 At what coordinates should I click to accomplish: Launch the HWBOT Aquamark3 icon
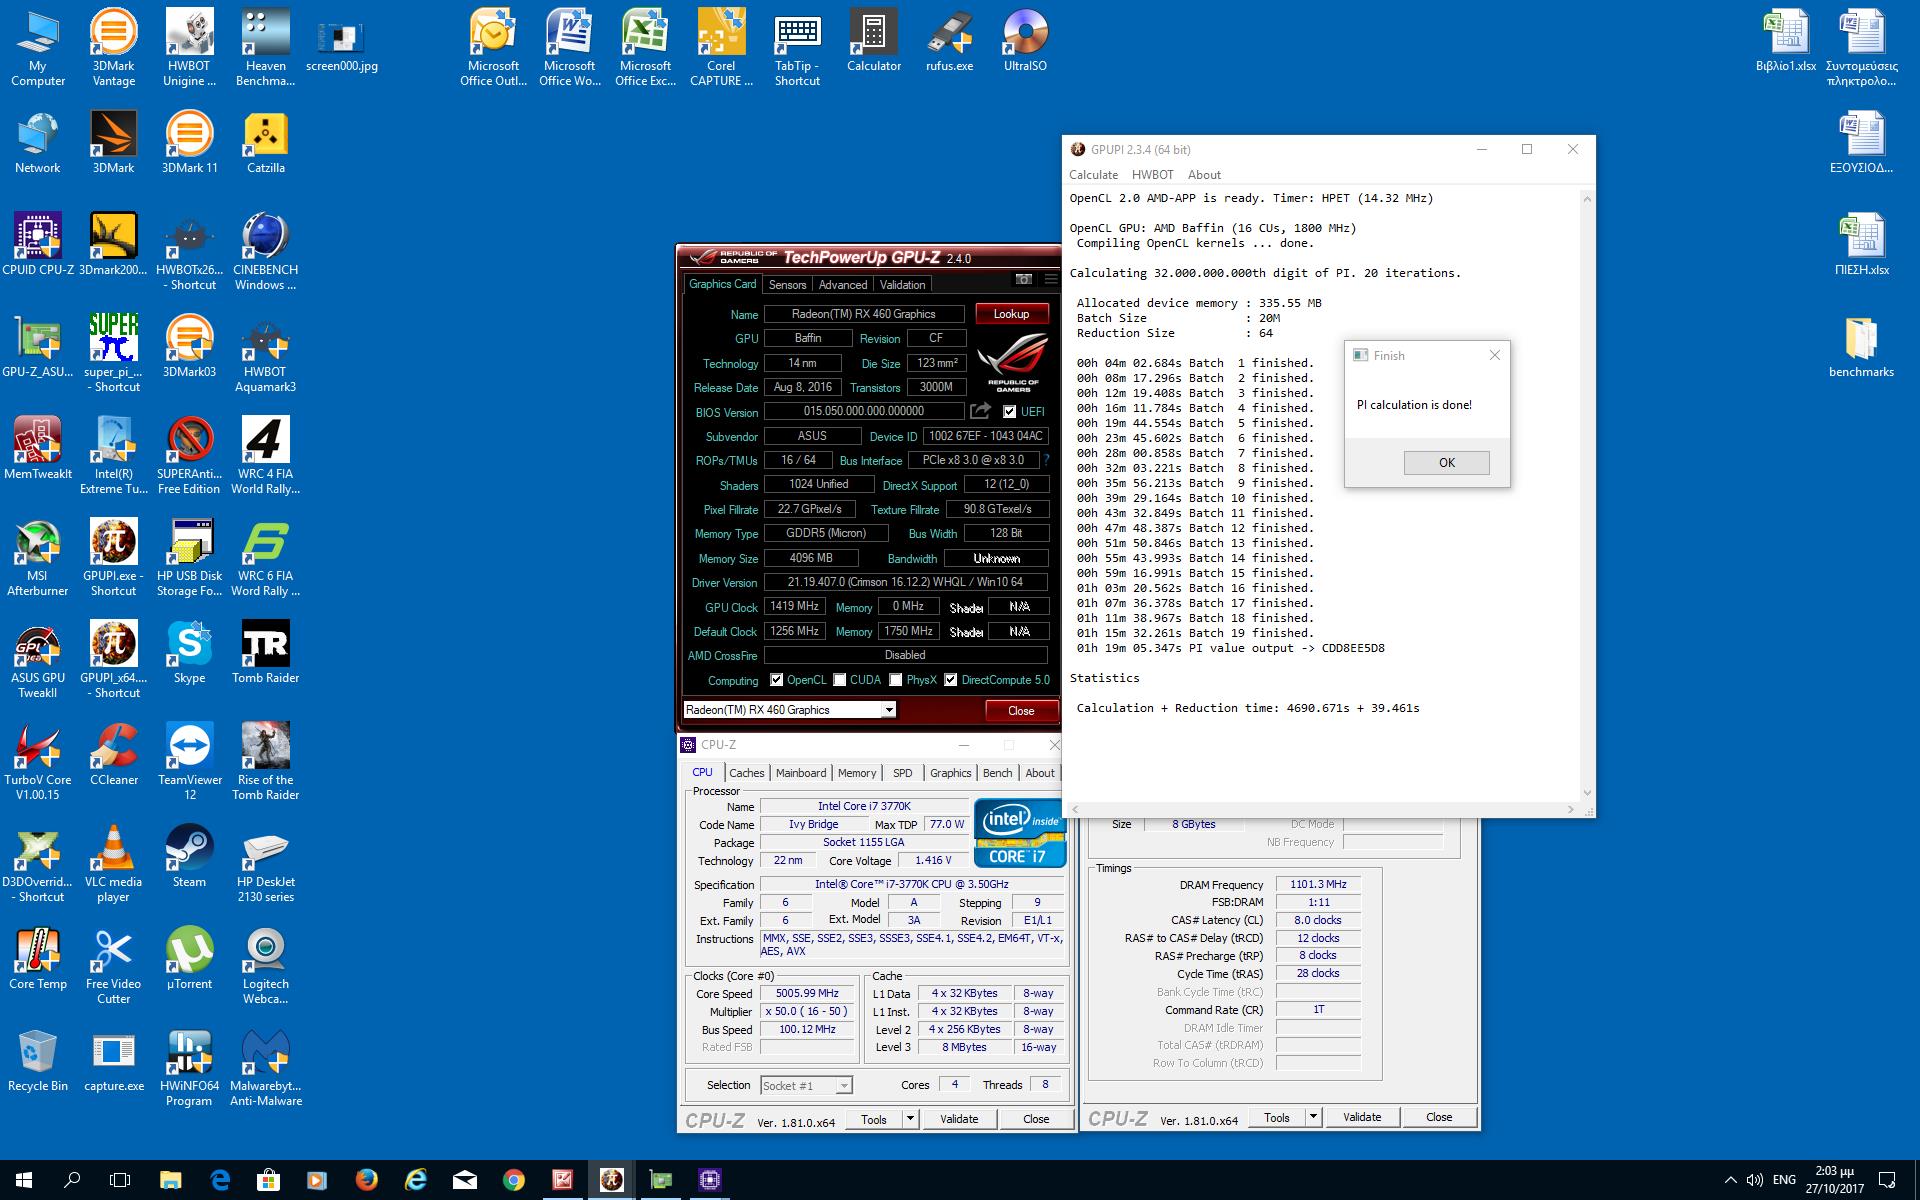coord(265,353)
